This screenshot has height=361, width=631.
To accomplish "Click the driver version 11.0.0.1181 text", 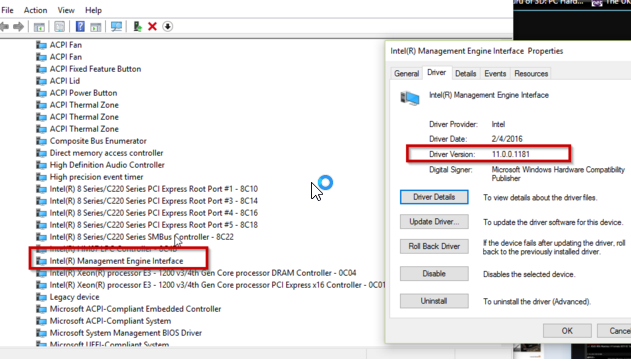I will pyautogui.click(x=511, y=154).
